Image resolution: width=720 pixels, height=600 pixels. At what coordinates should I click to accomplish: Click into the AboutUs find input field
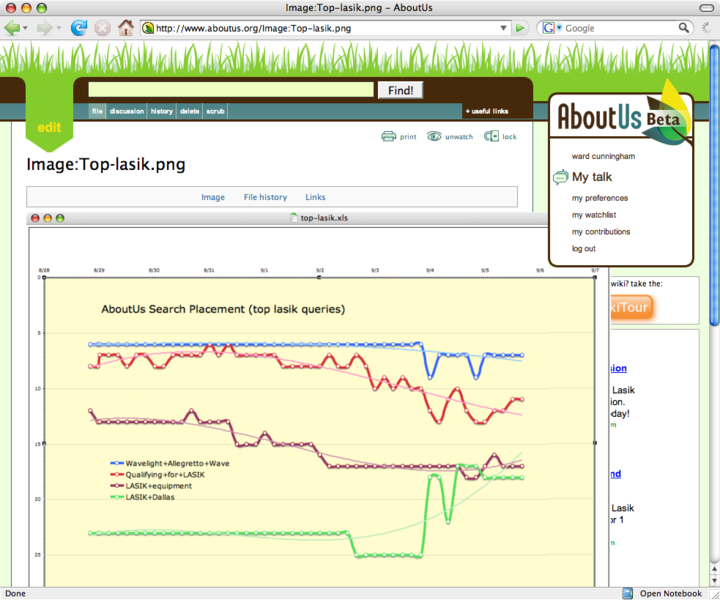click(231, 90)
